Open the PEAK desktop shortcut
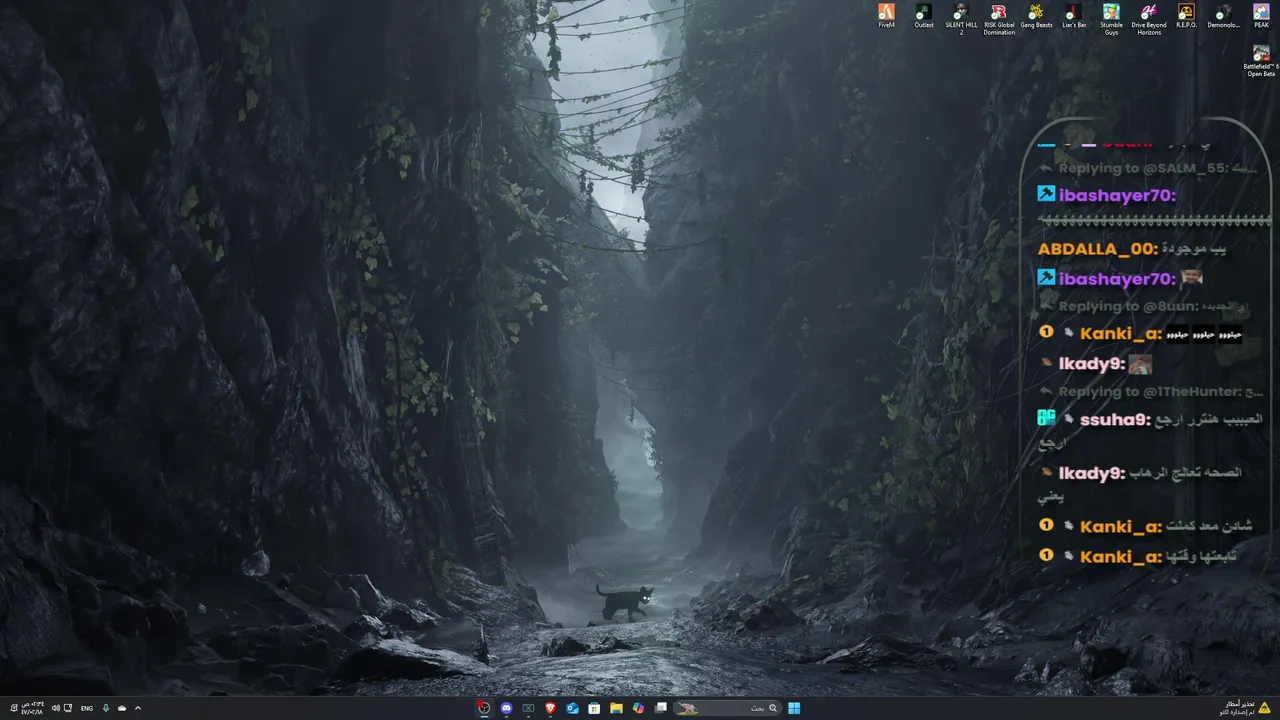This screenshot has height=720, width=1280. [1261, 16]
